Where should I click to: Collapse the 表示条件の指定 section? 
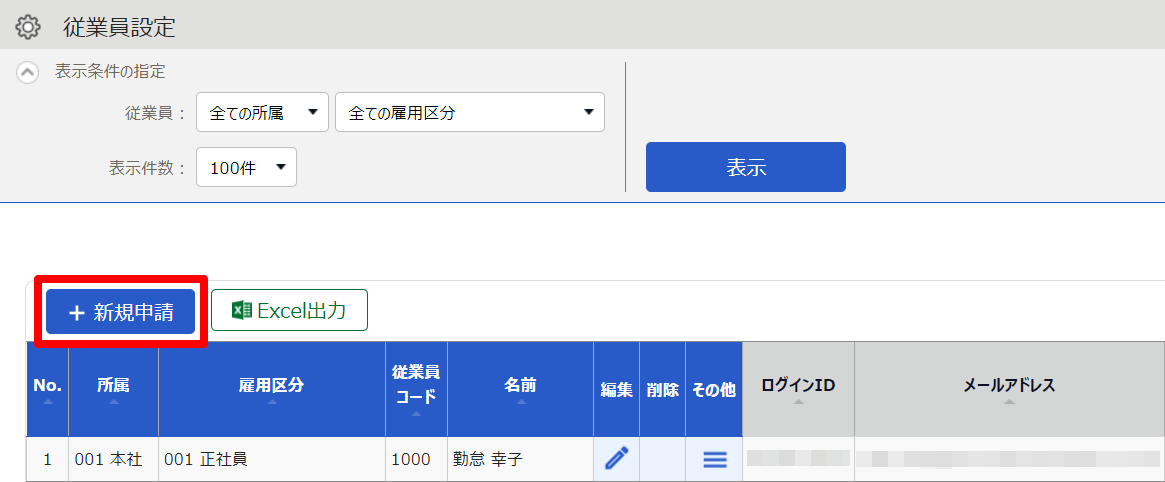tap(27, 72)
